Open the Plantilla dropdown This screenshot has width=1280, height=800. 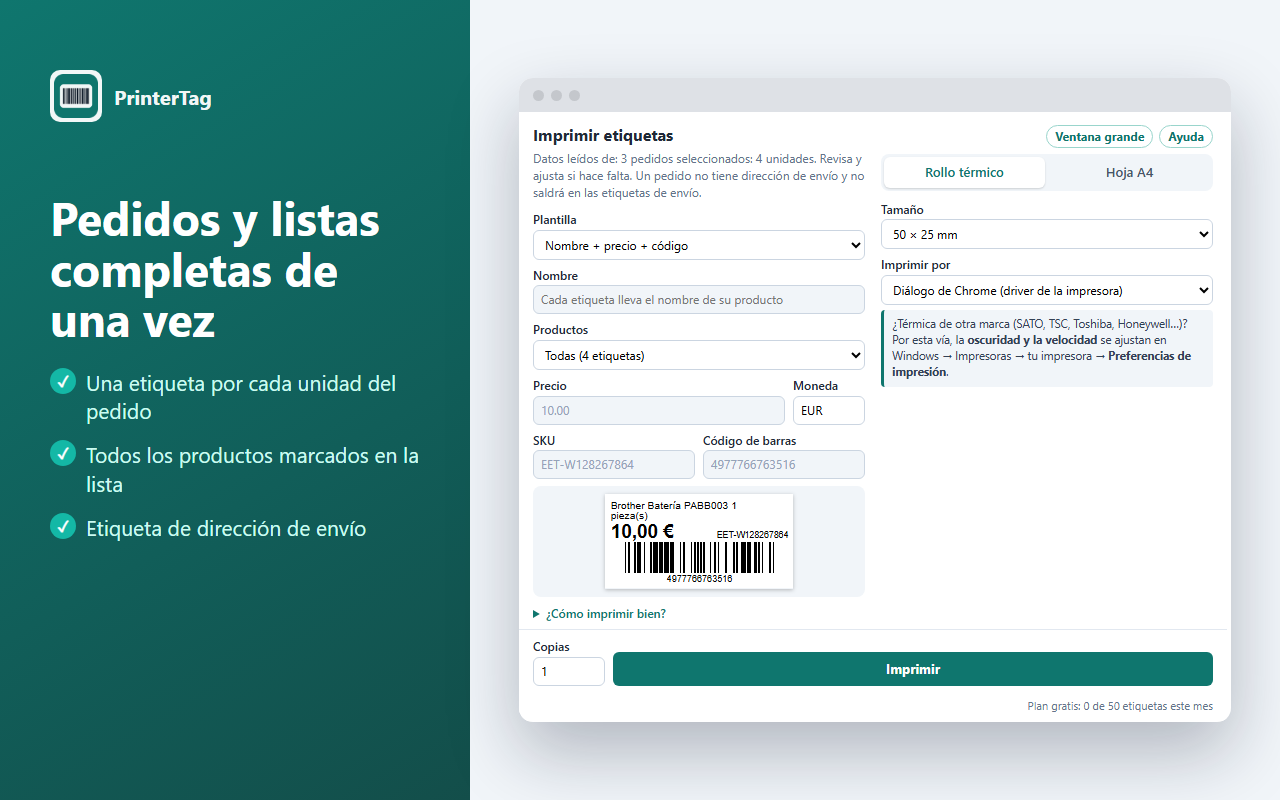click(x=699, y=245)
